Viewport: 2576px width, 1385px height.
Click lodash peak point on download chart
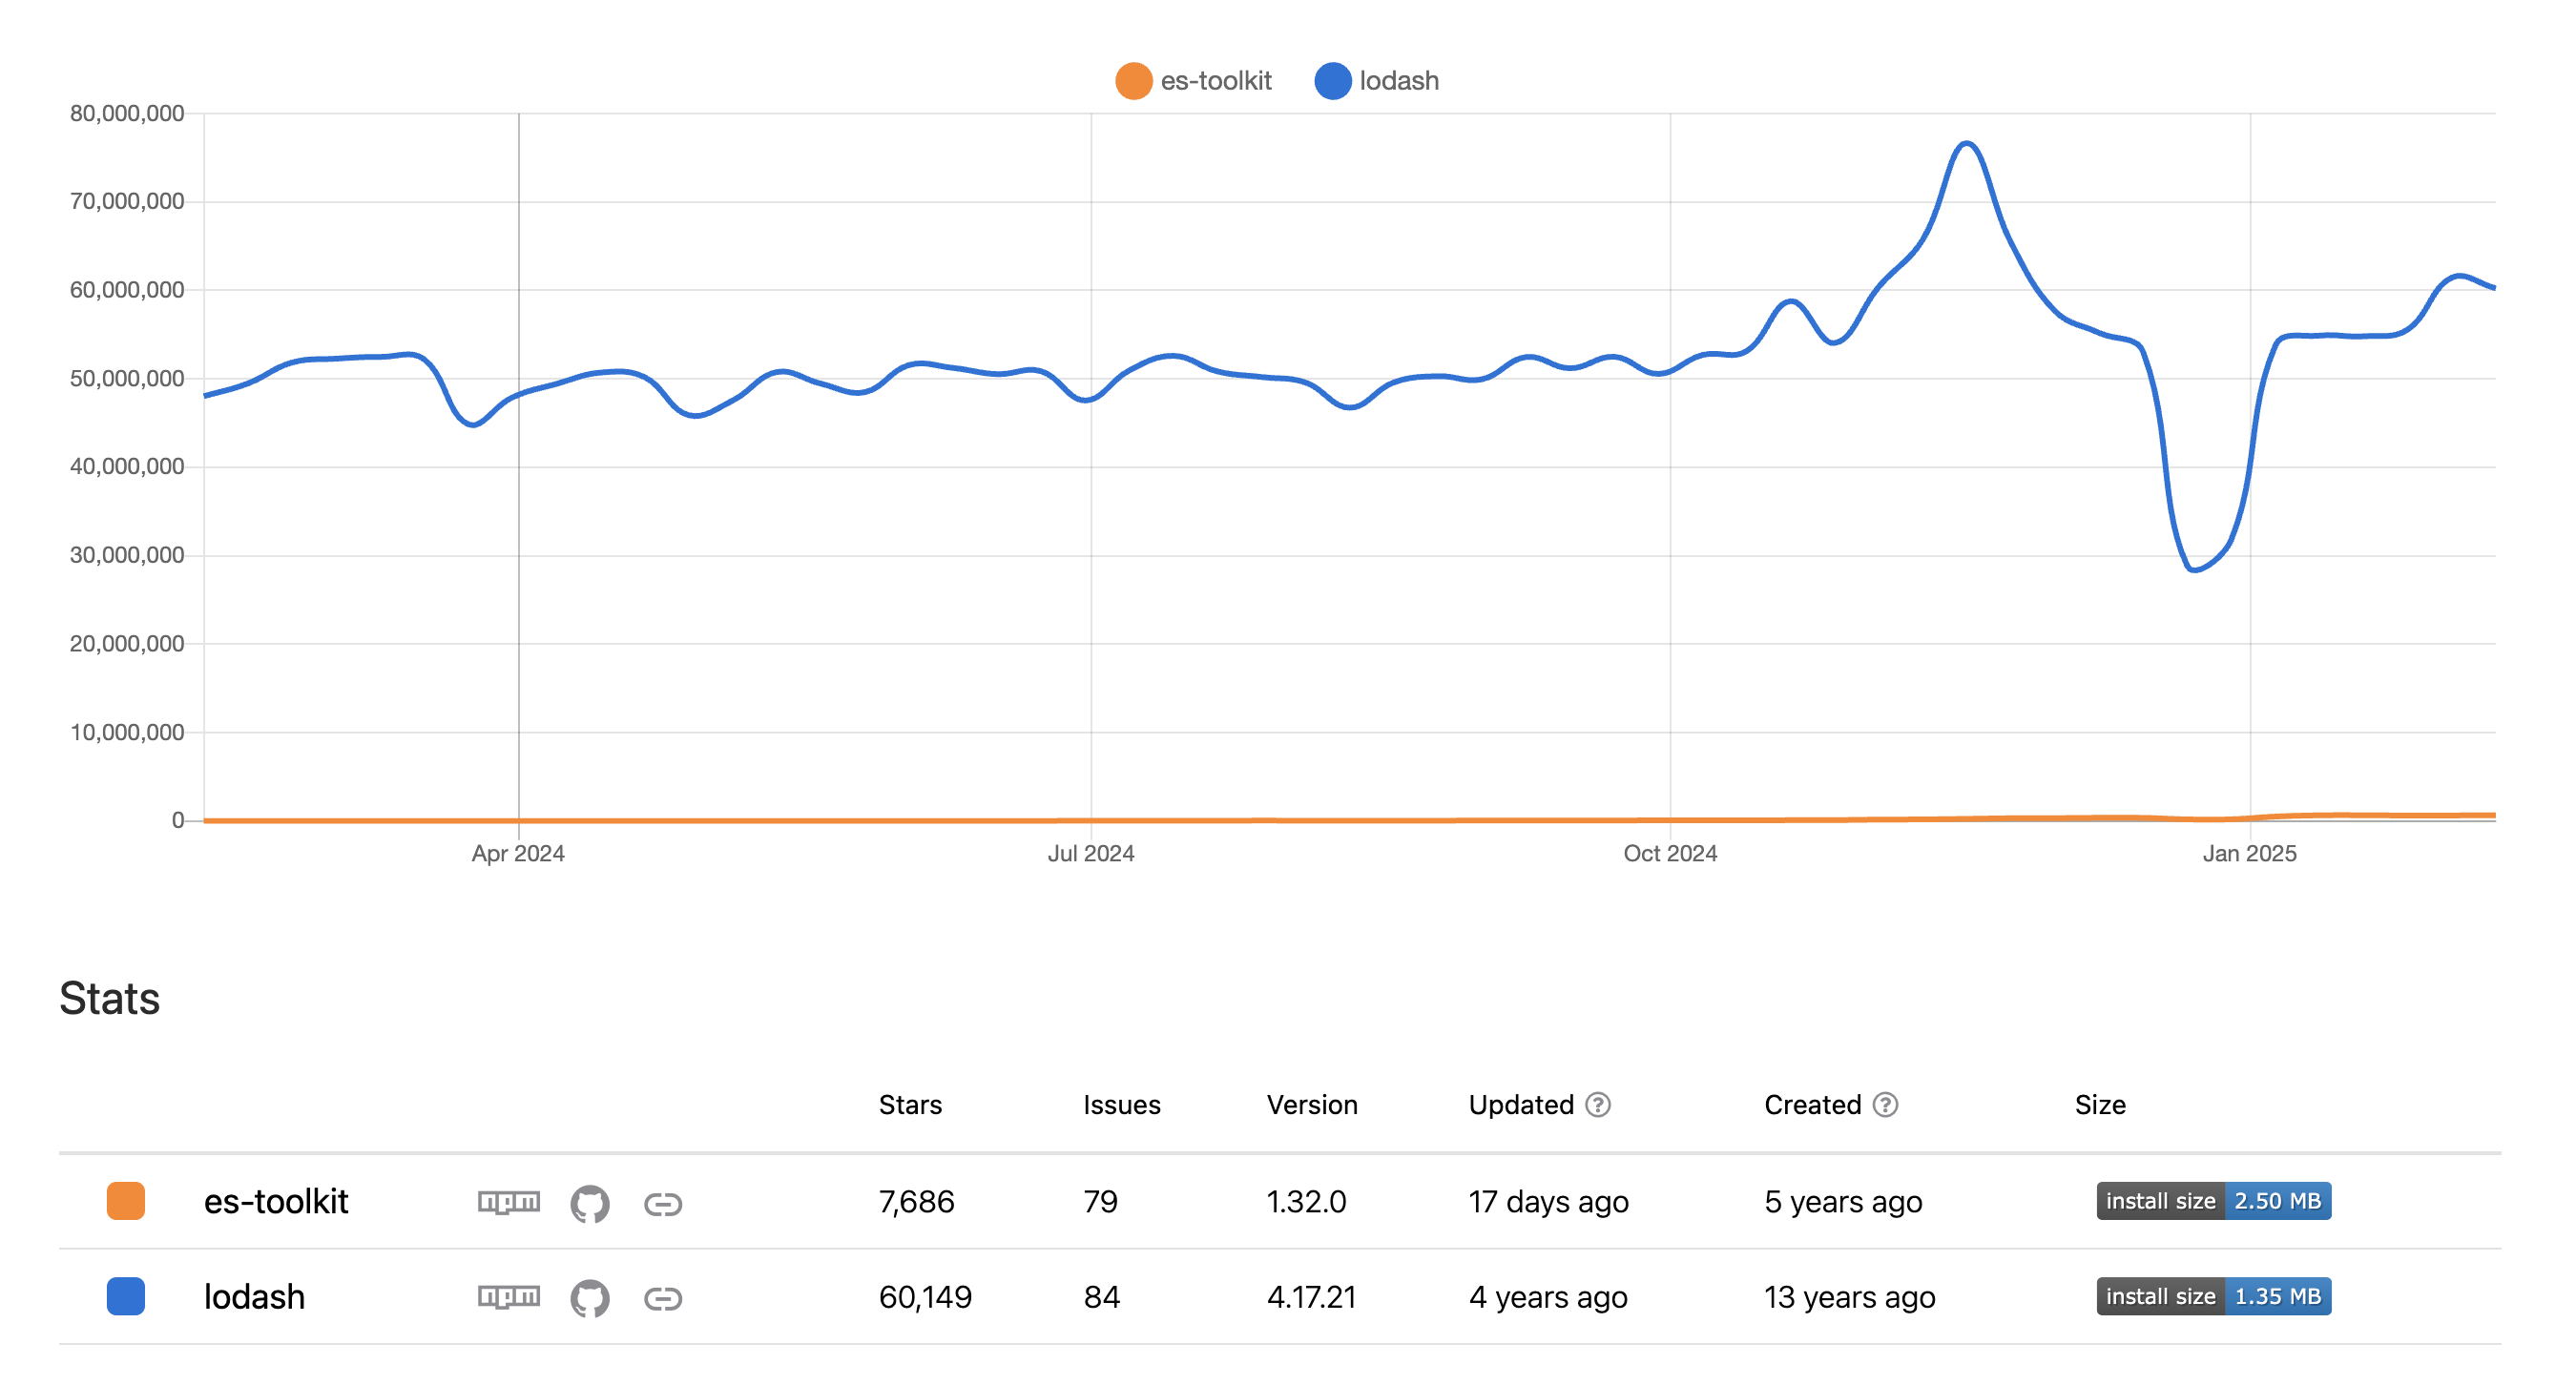tap(1966, 144)
